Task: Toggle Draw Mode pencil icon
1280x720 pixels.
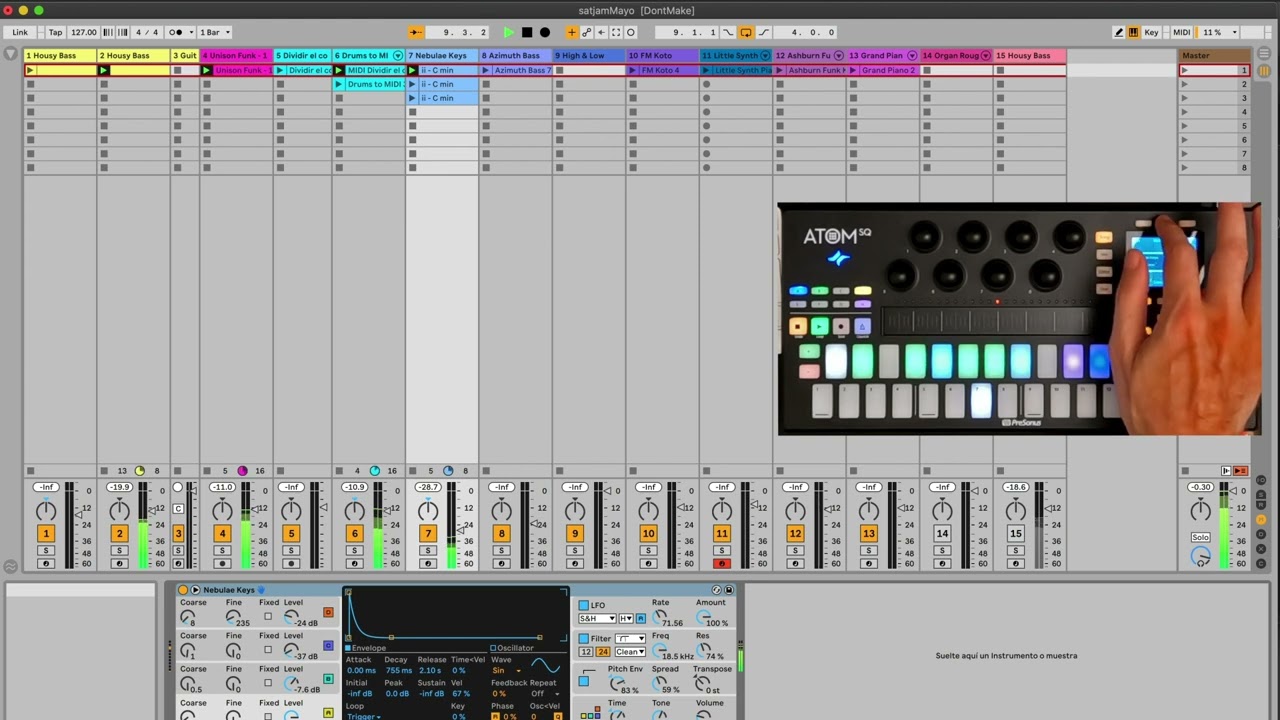Action: (1118, 32)
